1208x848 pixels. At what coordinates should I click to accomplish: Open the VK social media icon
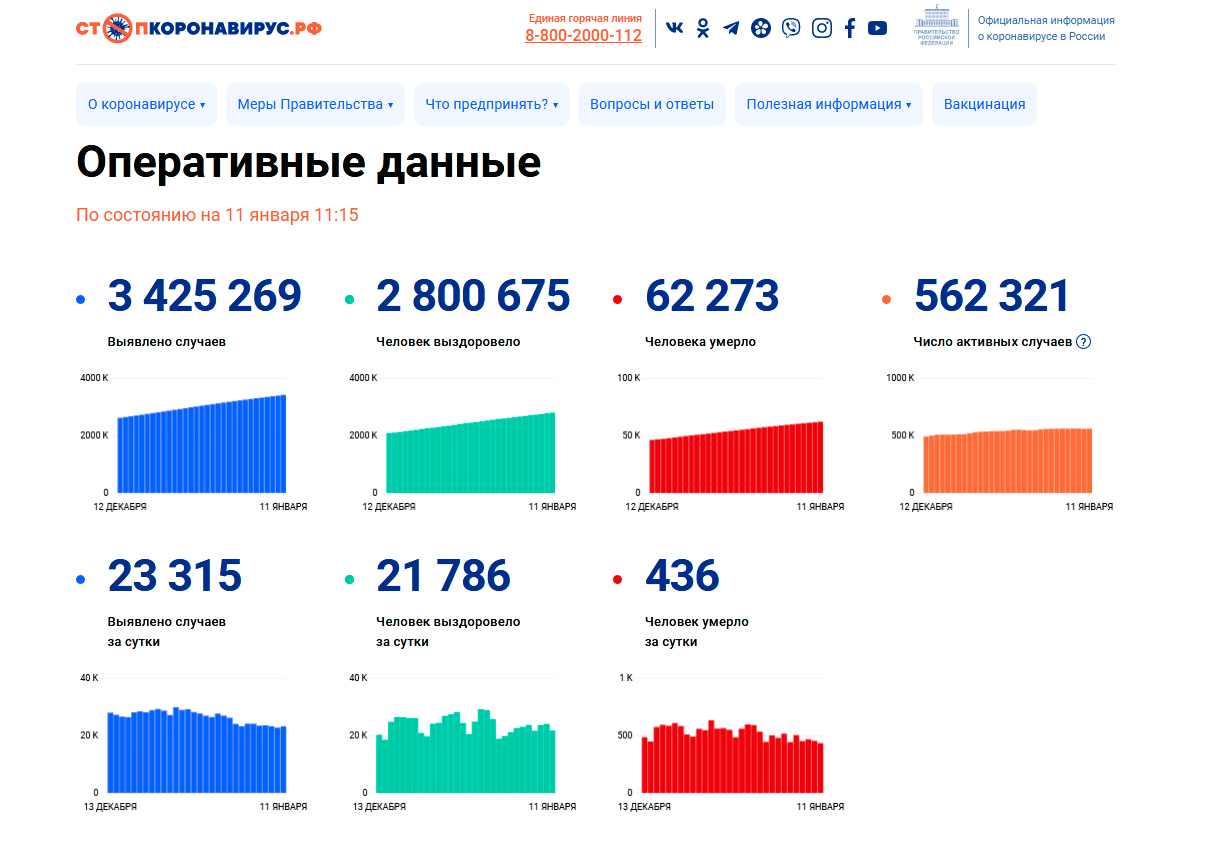click(675, 28)
